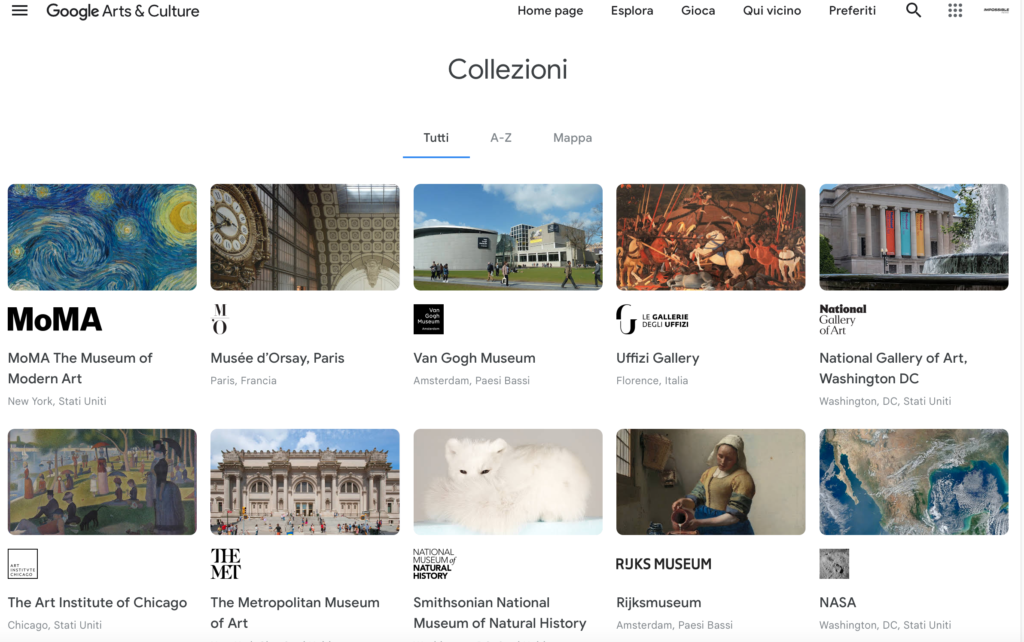Click the Collezioni page heading
Viewport: 1024px width, 642px height.
click(507, 69)
